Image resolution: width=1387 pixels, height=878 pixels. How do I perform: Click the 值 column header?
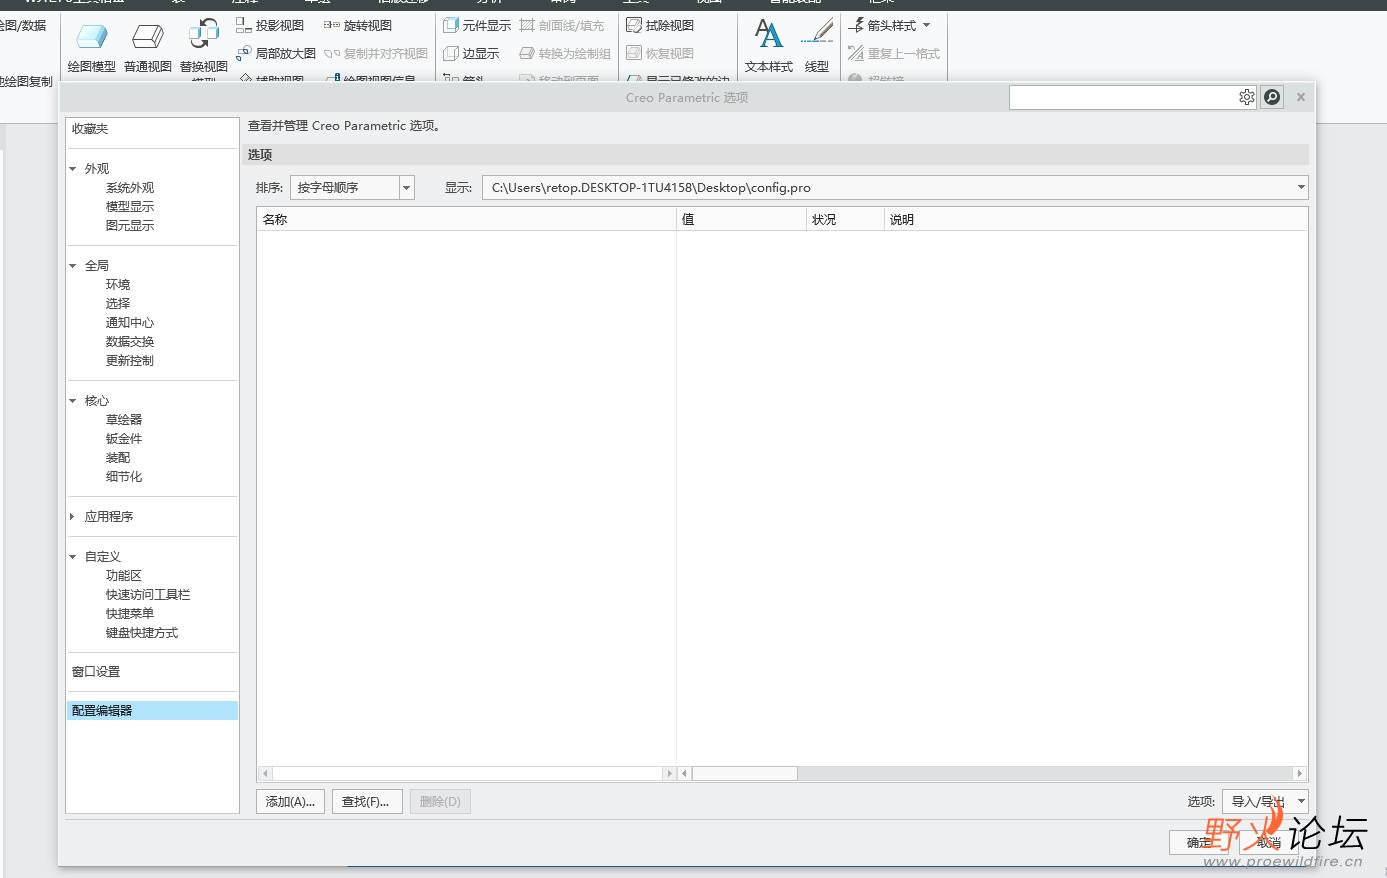(742, 219)
